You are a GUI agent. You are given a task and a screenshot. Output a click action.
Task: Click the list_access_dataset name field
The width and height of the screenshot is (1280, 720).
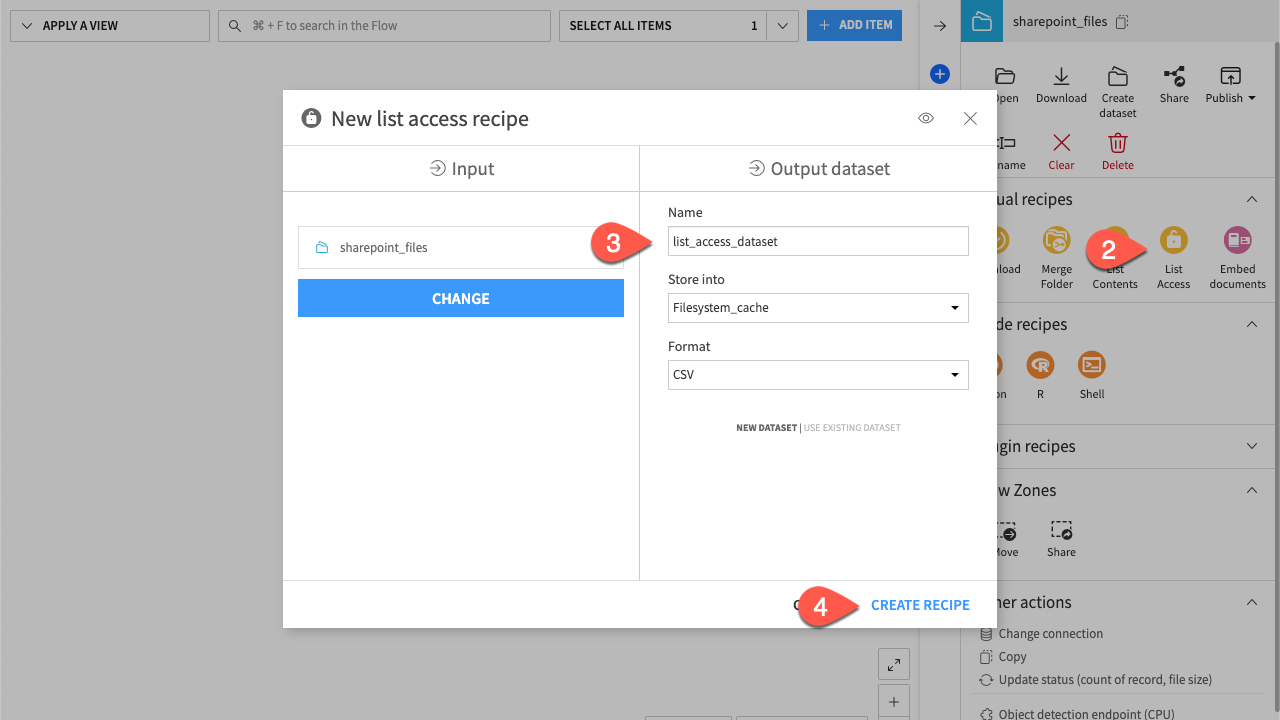point(818,241)
